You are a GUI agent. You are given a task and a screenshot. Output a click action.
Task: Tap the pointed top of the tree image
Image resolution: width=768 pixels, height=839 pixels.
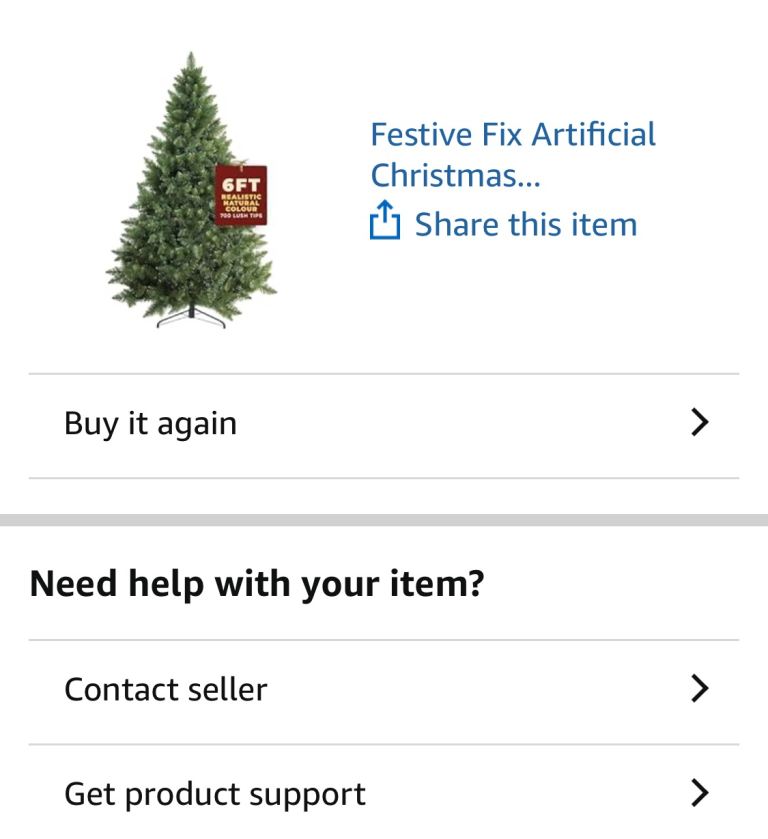tap(190, 62)
